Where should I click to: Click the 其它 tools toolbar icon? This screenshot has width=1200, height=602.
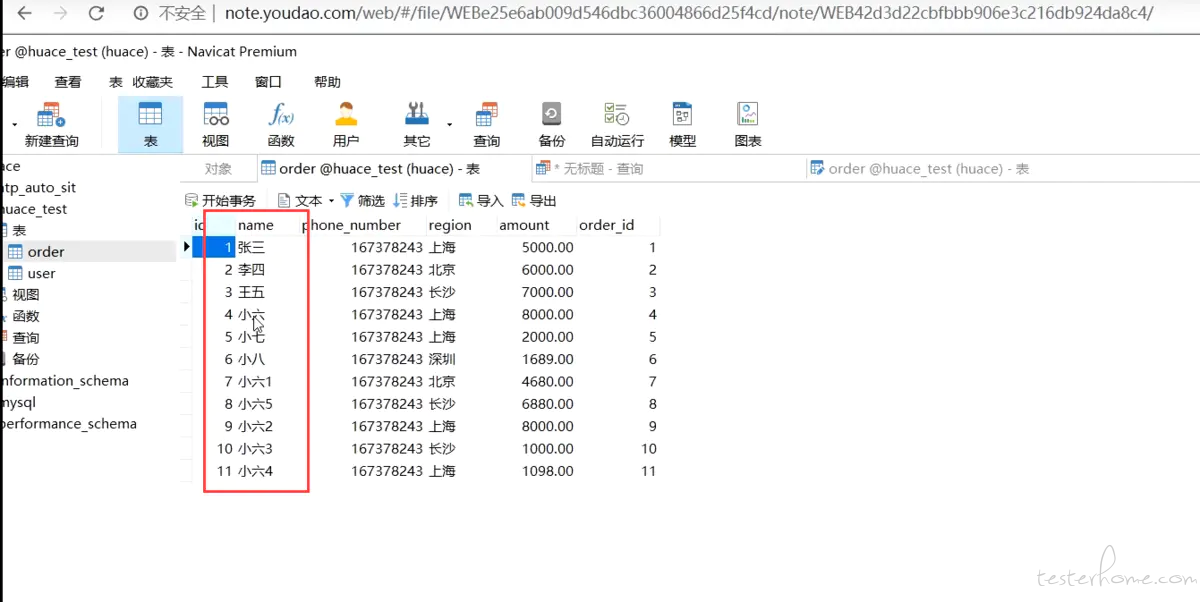coord(417,124)
